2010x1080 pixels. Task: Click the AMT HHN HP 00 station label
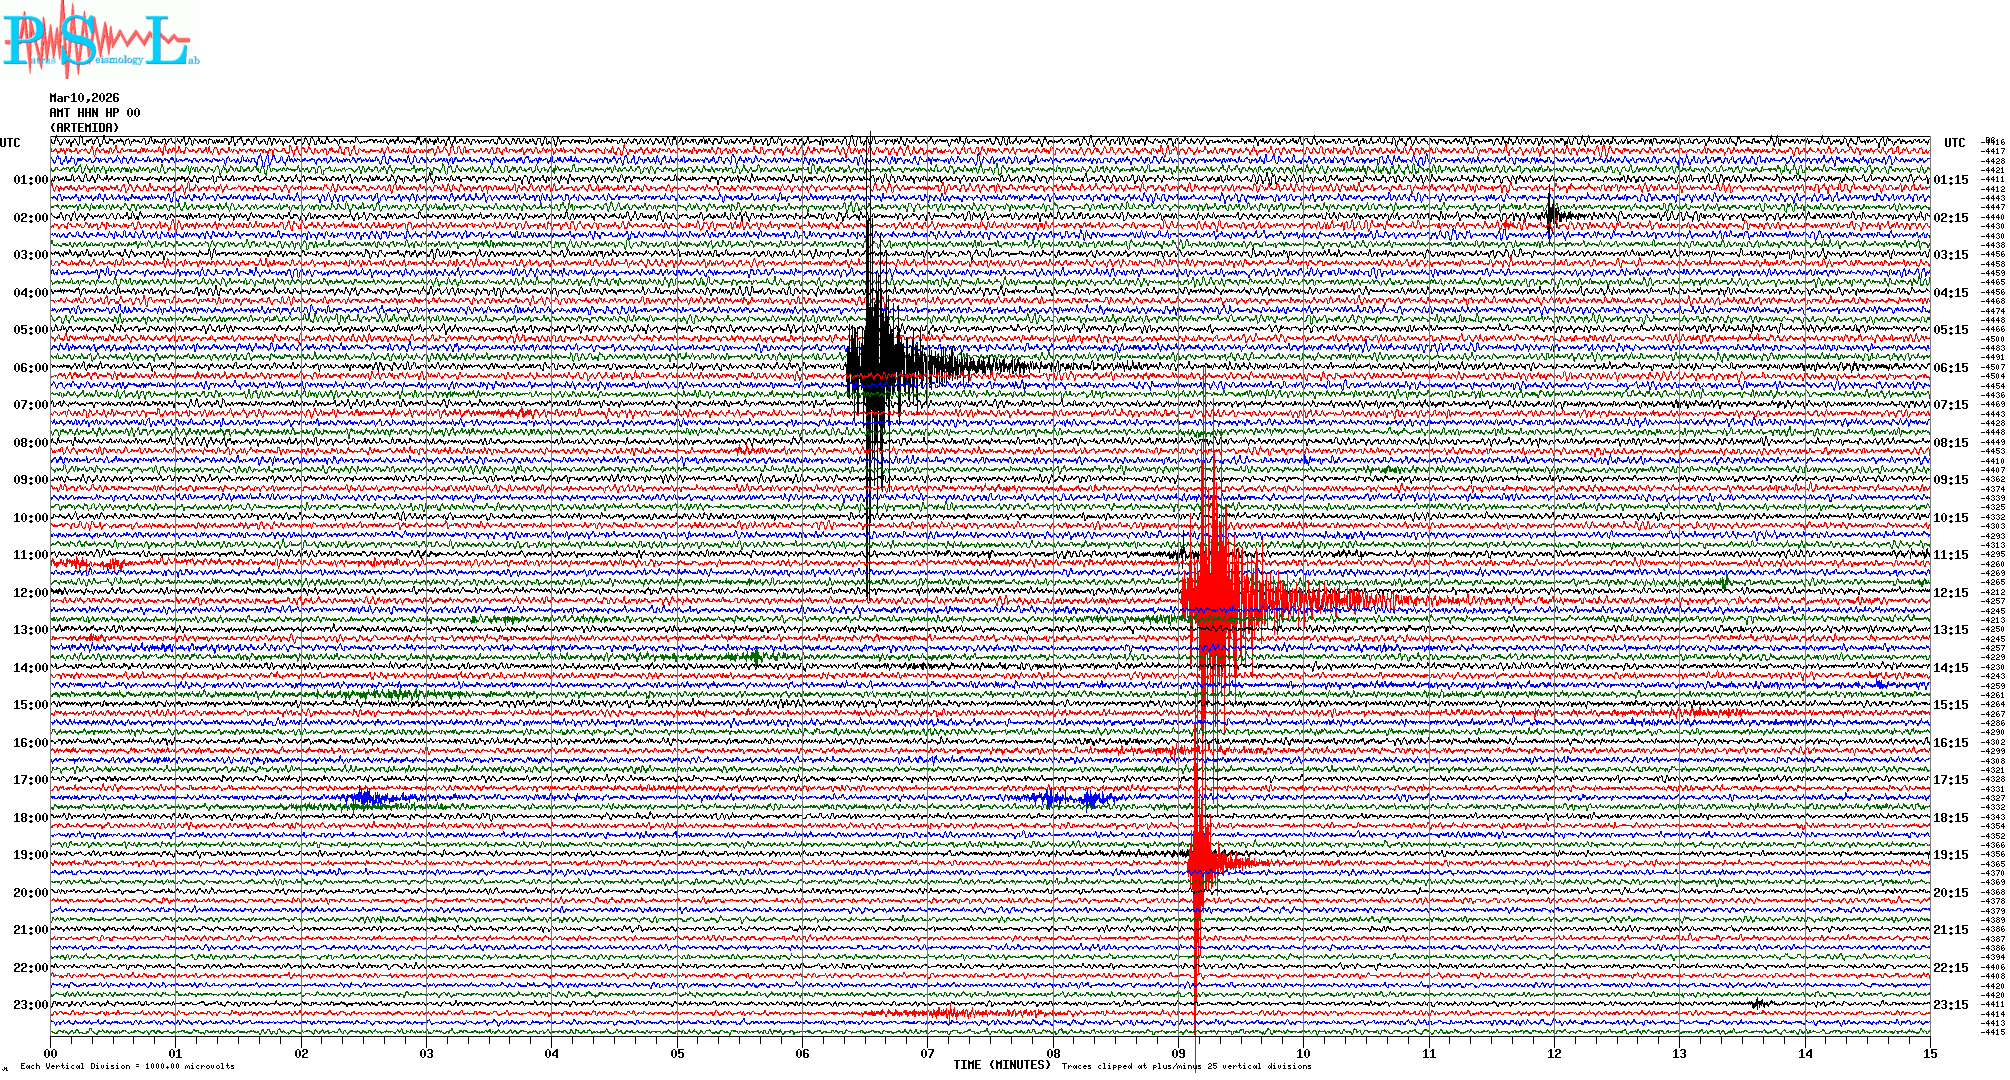click(94, 113)
